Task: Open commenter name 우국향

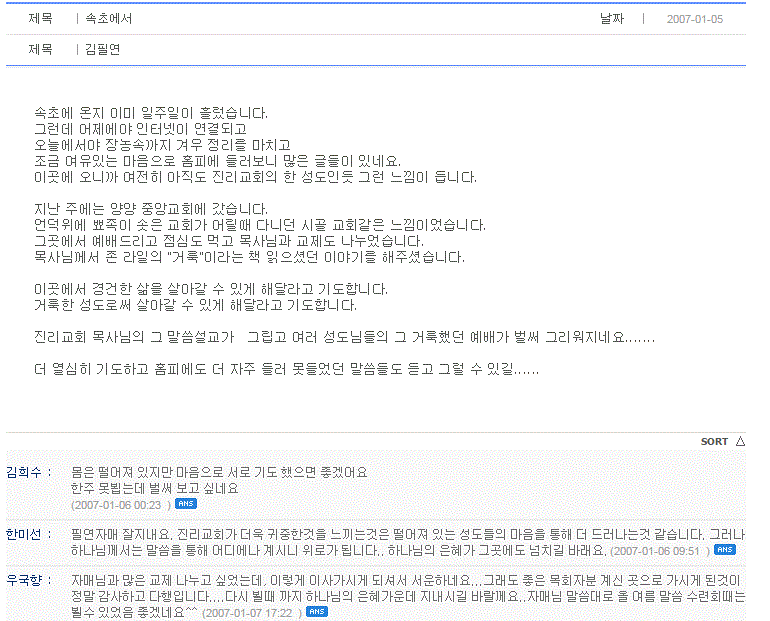Action: pos(24,580)
